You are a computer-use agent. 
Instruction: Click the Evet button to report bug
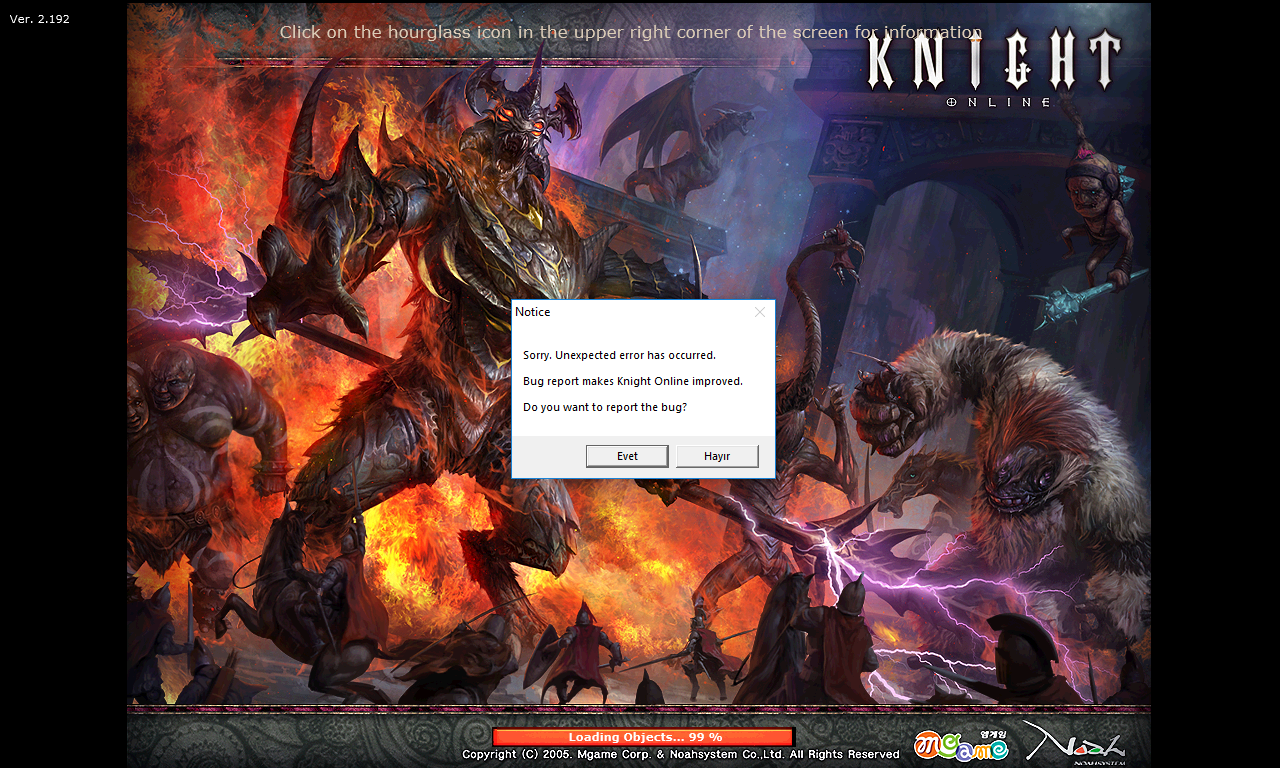627,456
